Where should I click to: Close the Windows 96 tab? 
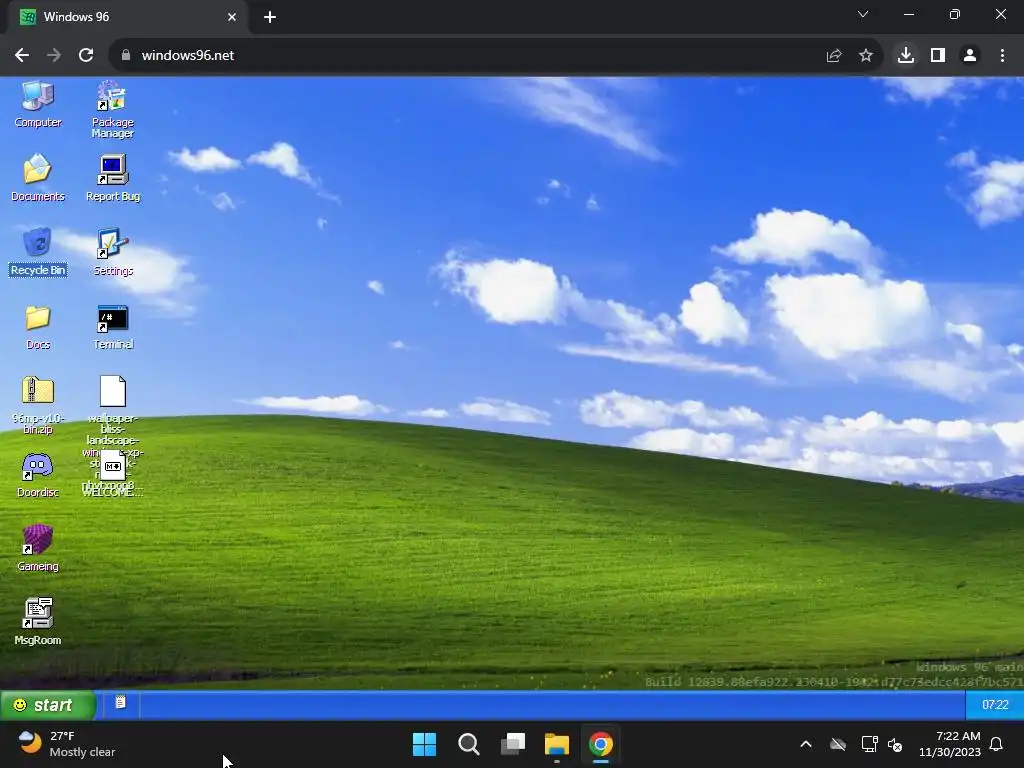click(x=232, y=17)
